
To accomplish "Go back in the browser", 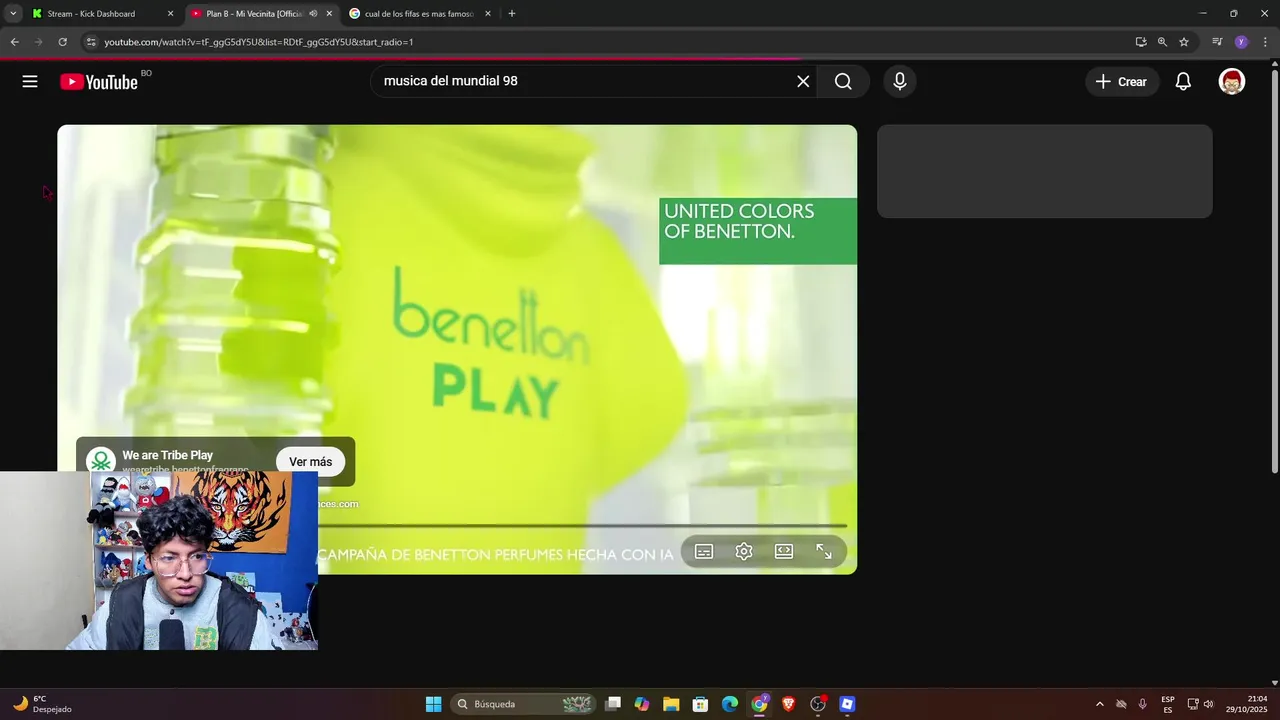I will (14, 42).
